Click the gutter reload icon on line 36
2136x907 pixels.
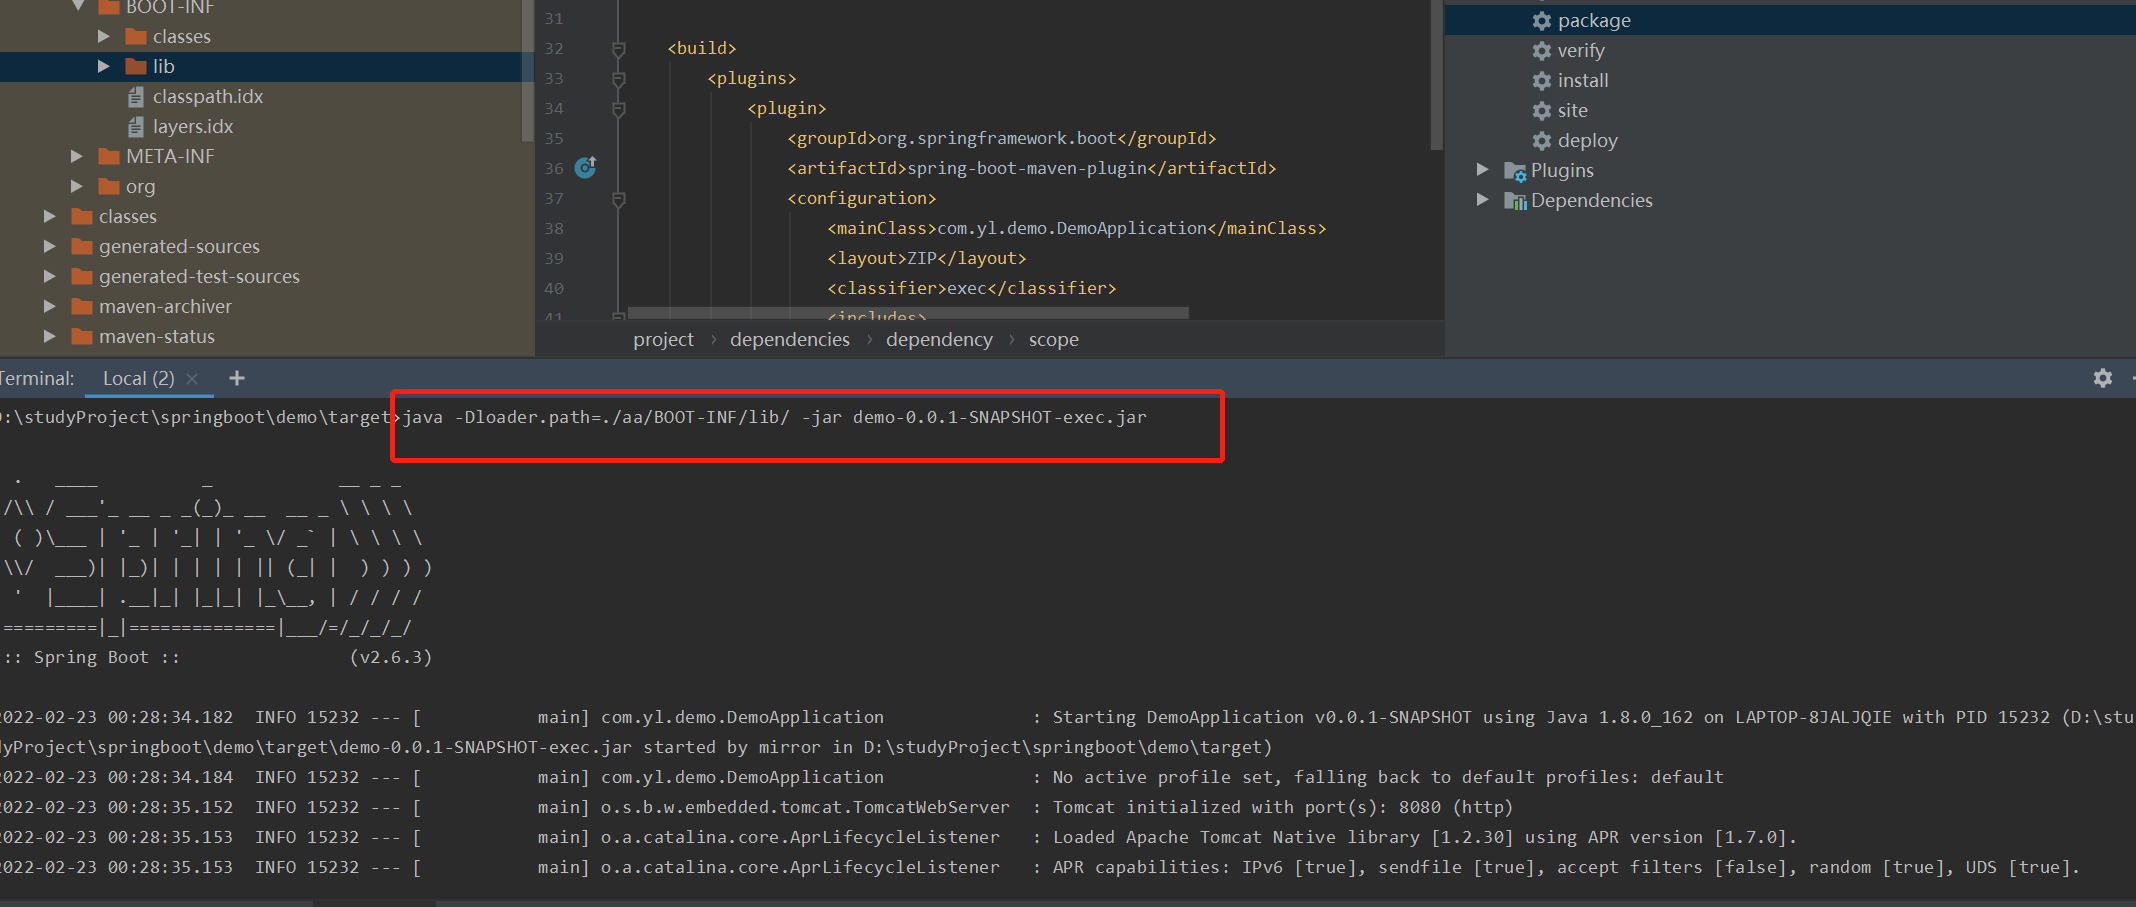click(586, 167)
